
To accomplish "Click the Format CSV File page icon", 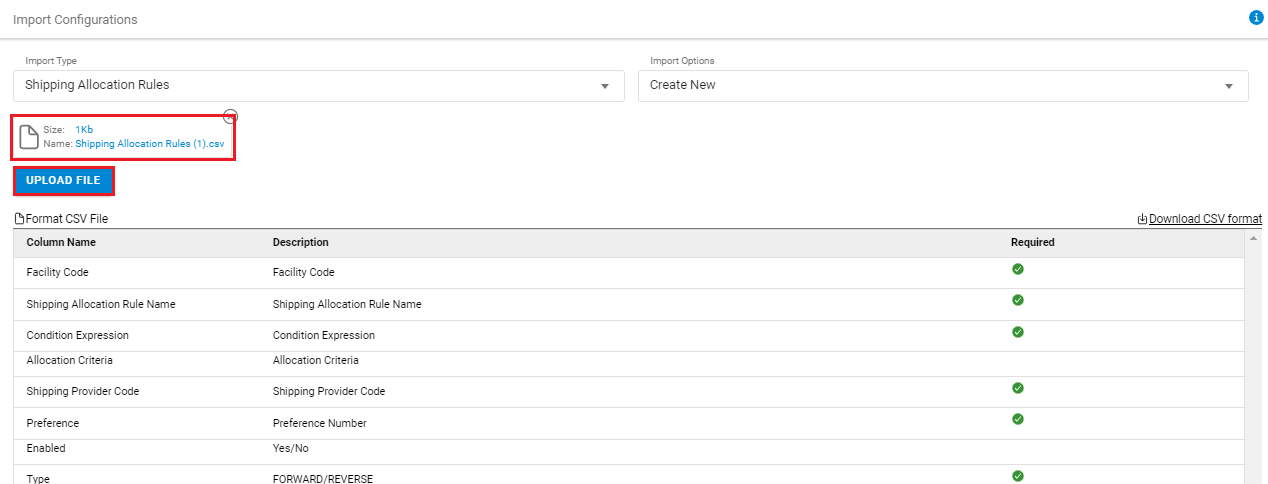I will (x=19, y=219).
